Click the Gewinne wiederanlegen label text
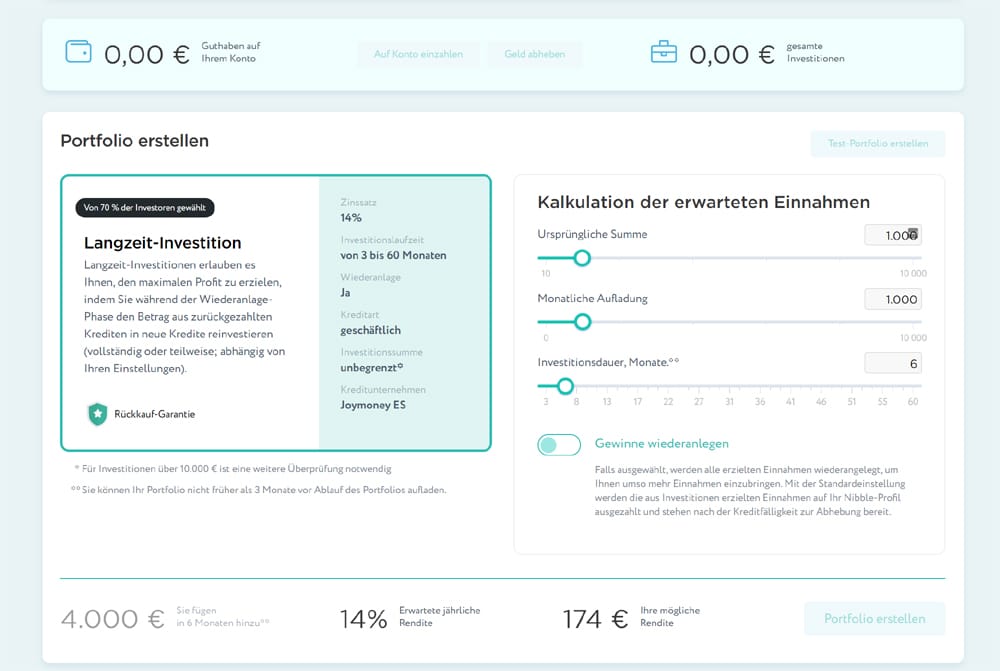The image size is (1000, 671). [661, 444]
